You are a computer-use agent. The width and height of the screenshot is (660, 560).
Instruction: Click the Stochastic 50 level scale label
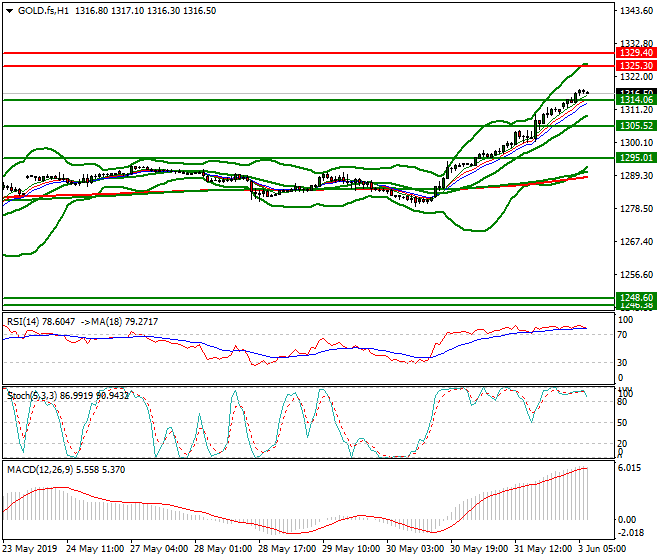(623, 423)
